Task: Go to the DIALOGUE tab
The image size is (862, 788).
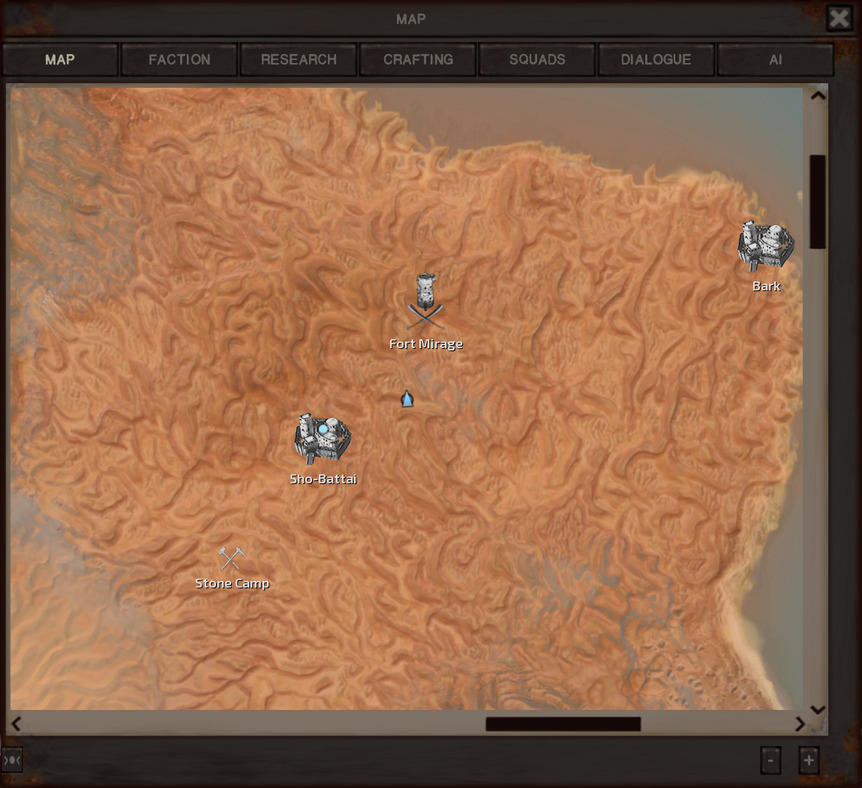Action: (x=656, y=59)
